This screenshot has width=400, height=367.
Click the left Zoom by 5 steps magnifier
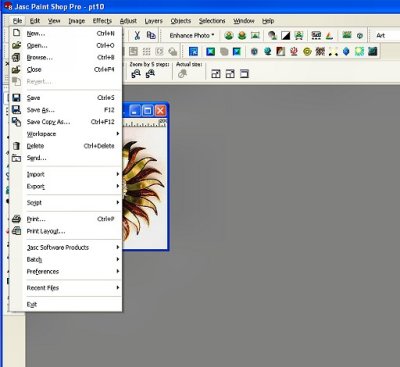click(136, 74)
